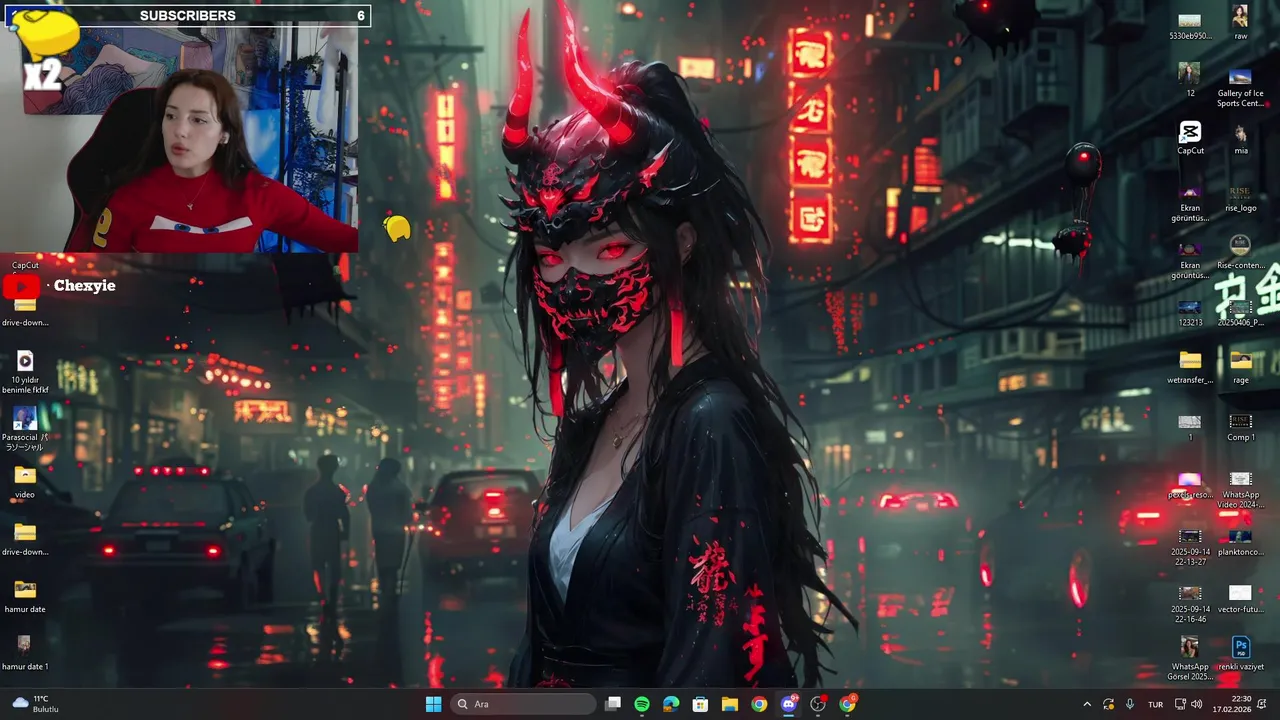Open the network status tray icon
Viewport: 1280px width, 720px height.
(x=1180, y=704)
